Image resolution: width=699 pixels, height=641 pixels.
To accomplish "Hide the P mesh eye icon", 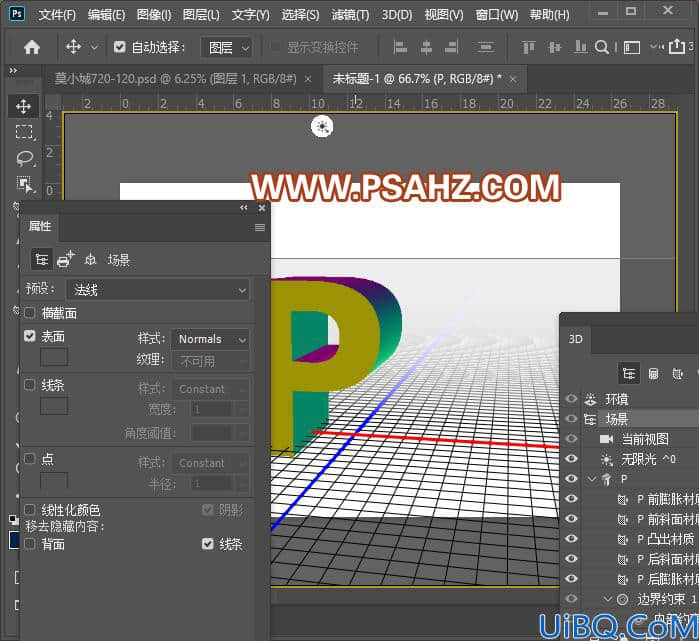I will 571,479.
